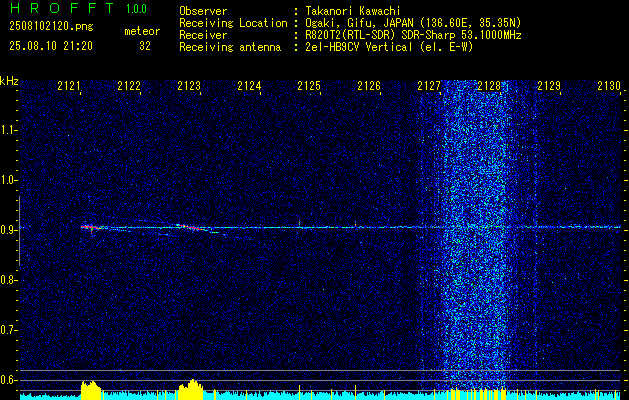Click the 2122 time axis marker
Viewport: 629px width, 400px height.
(129, 85)
